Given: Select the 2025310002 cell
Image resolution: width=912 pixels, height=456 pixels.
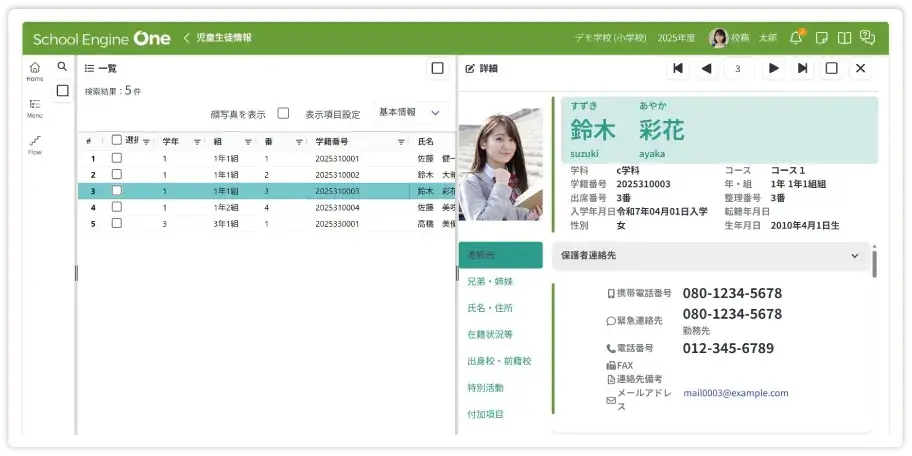Looking at the screenshot, I should [337, 174].
